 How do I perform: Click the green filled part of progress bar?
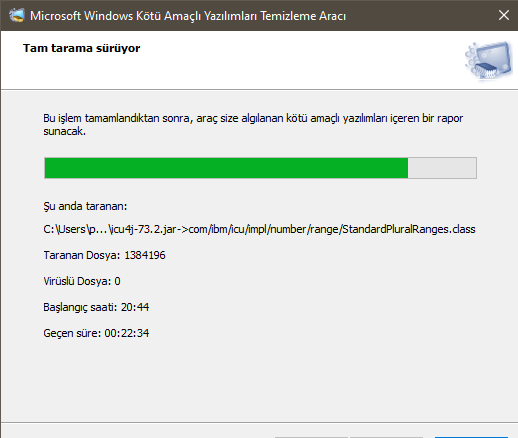click(226, 168)
